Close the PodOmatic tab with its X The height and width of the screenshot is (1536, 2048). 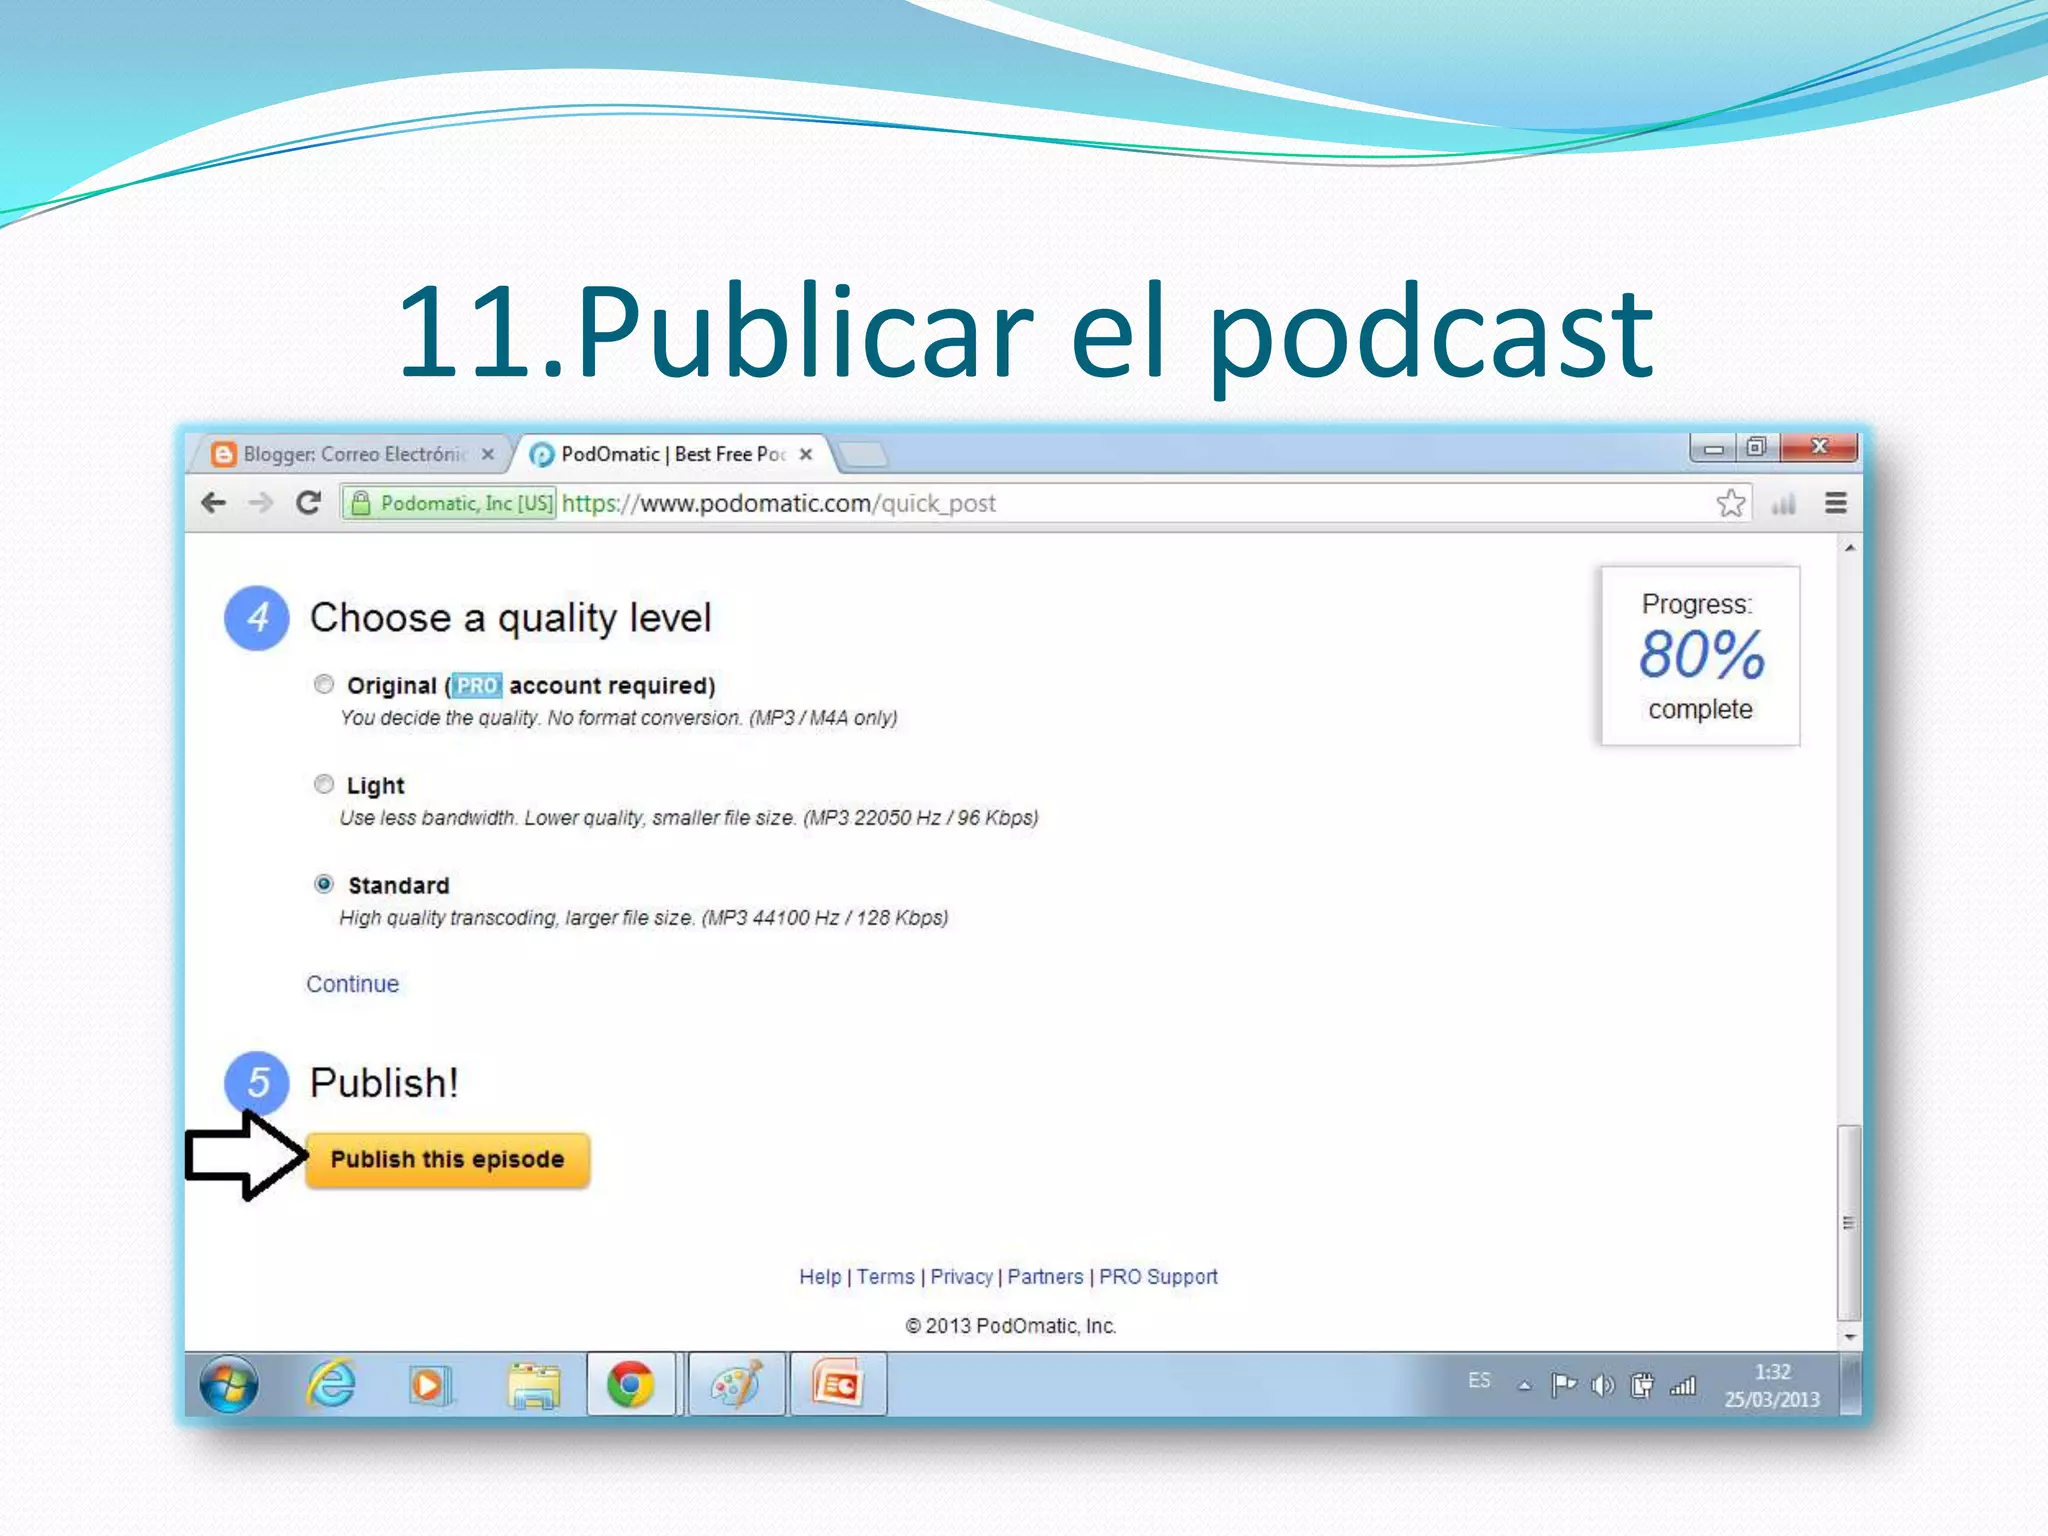(x=806, y=454)
